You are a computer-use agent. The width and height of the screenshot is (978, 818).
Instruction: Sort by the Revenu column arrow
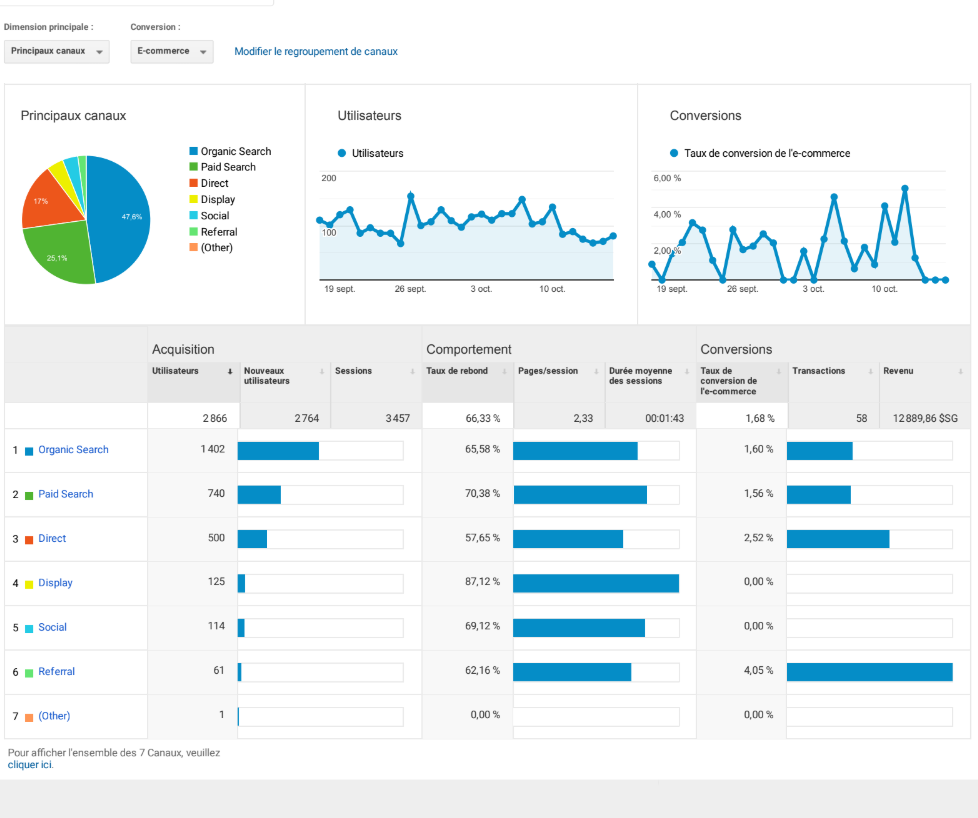pos(961,371)
